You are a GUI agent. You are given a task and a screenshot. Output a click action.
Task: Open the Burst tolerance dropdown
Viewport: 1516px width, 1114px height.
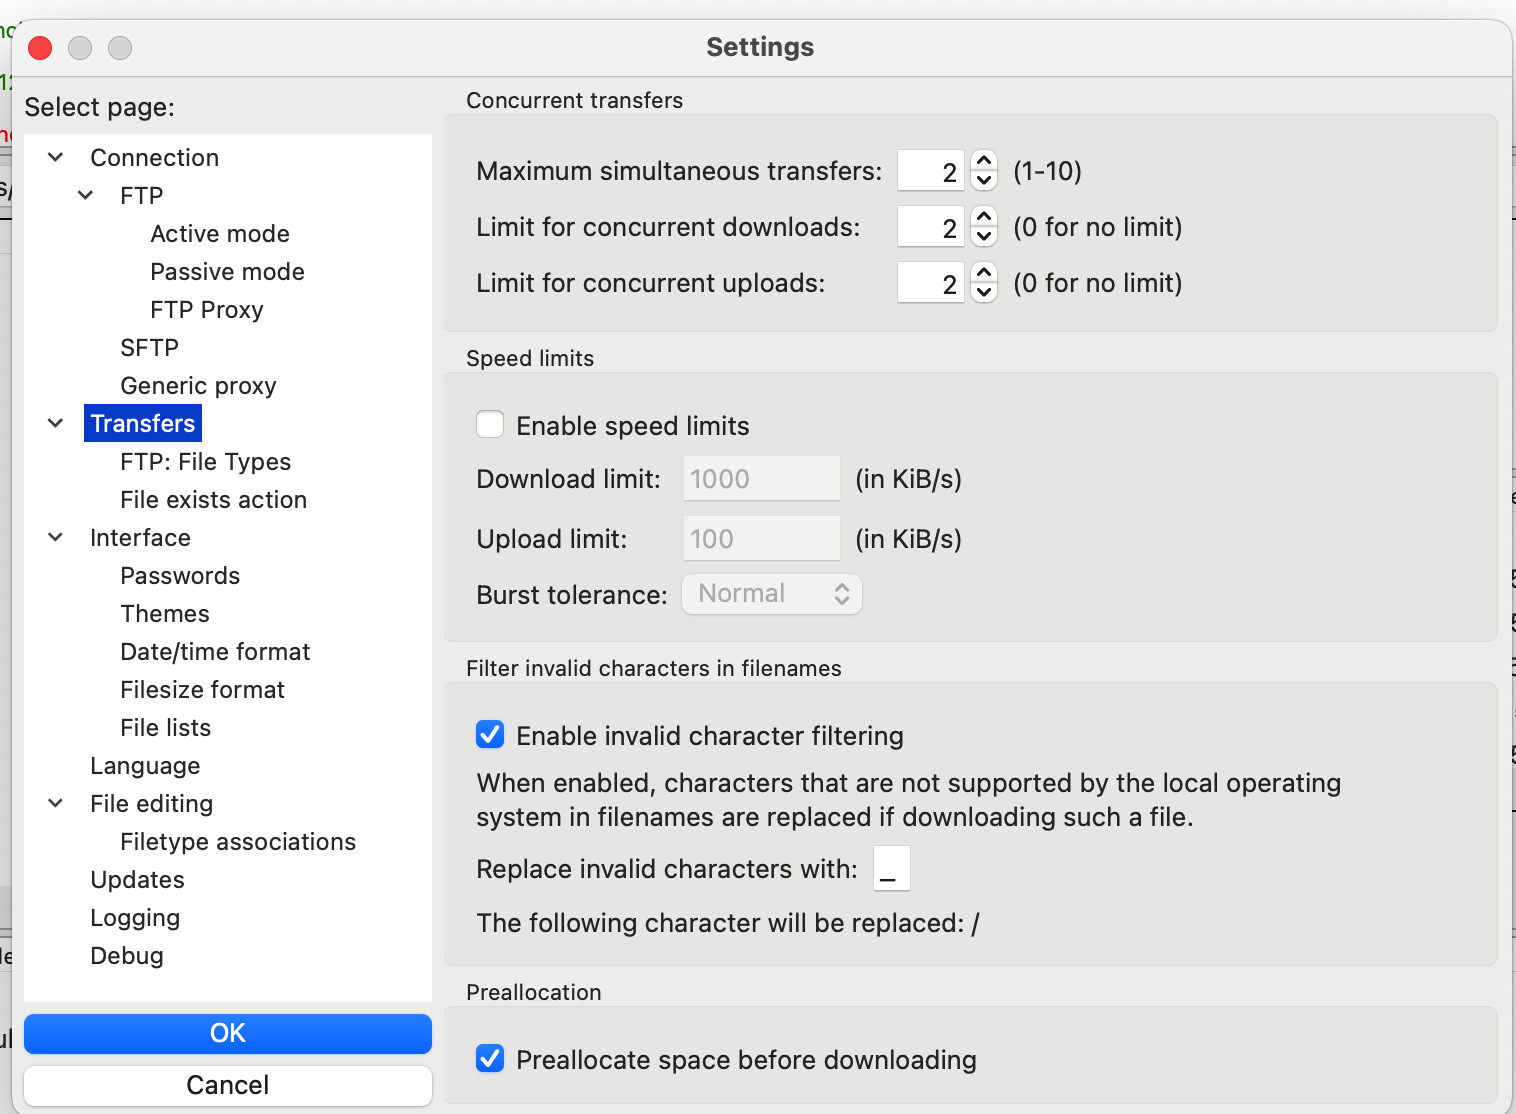click(x=771, y=594)
